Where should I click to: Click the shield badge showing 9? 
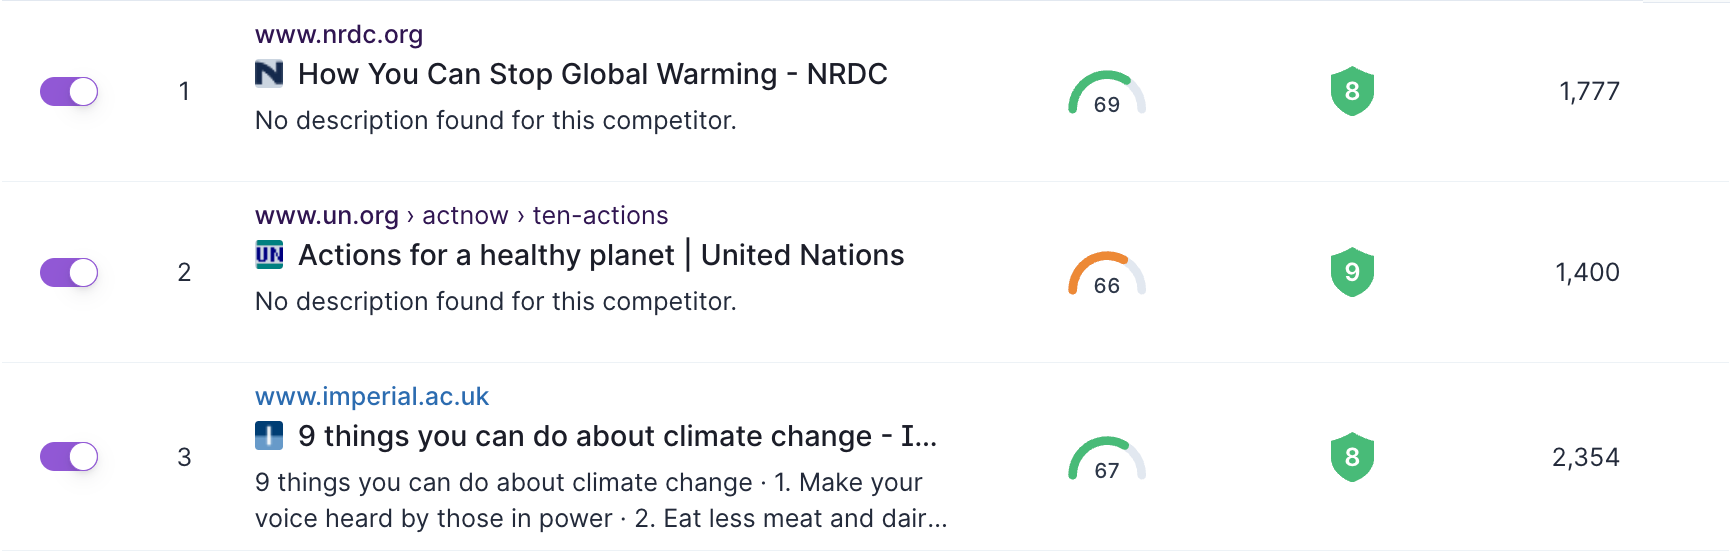[x=1352, y=272]
